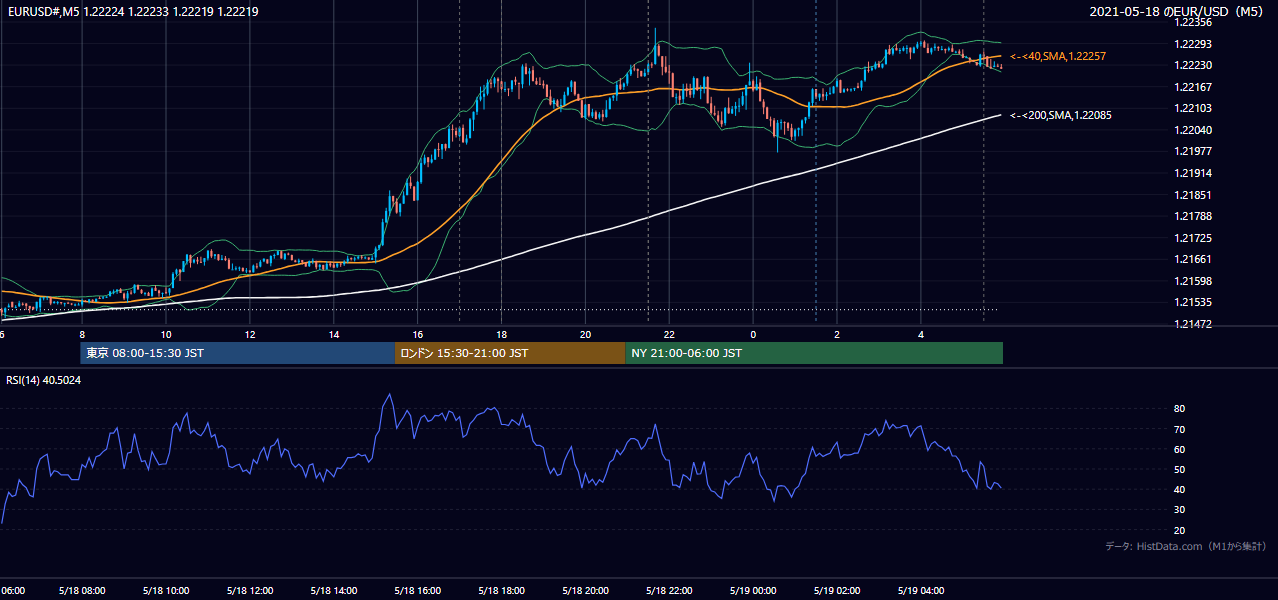Click price level 1.21977 on the axis
Screen dimensions: 1278x600
tap(1193, 151)
